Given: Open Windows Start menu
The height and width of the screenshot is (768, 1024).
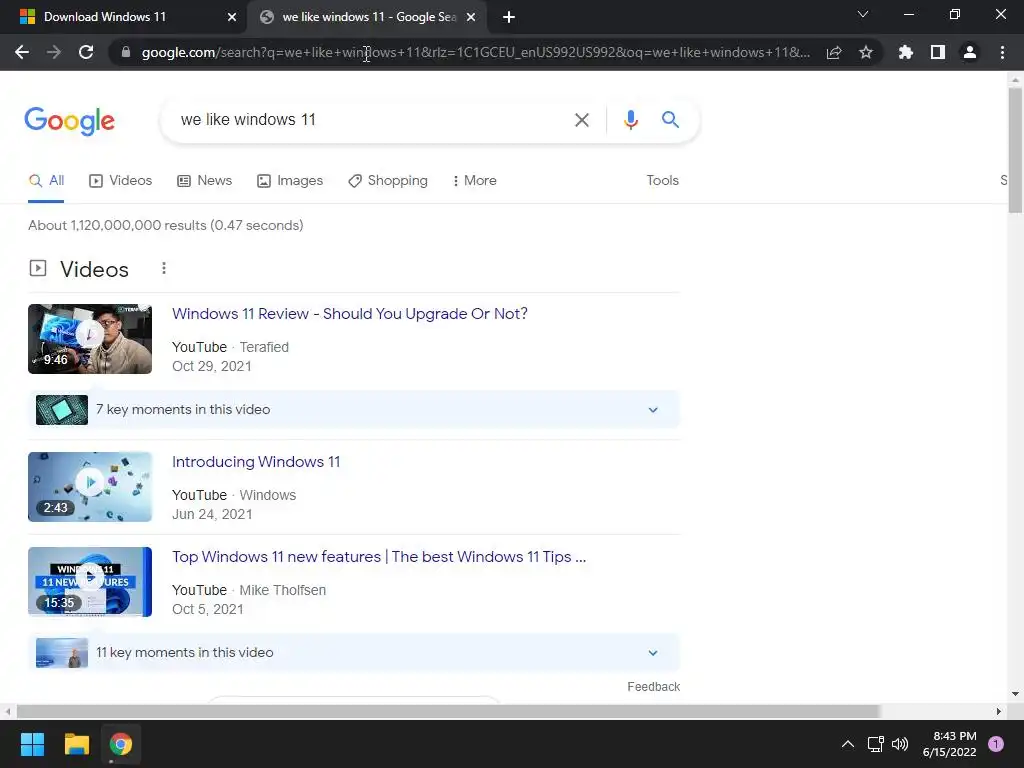Looking at the screenshot, I should [32, 744].
